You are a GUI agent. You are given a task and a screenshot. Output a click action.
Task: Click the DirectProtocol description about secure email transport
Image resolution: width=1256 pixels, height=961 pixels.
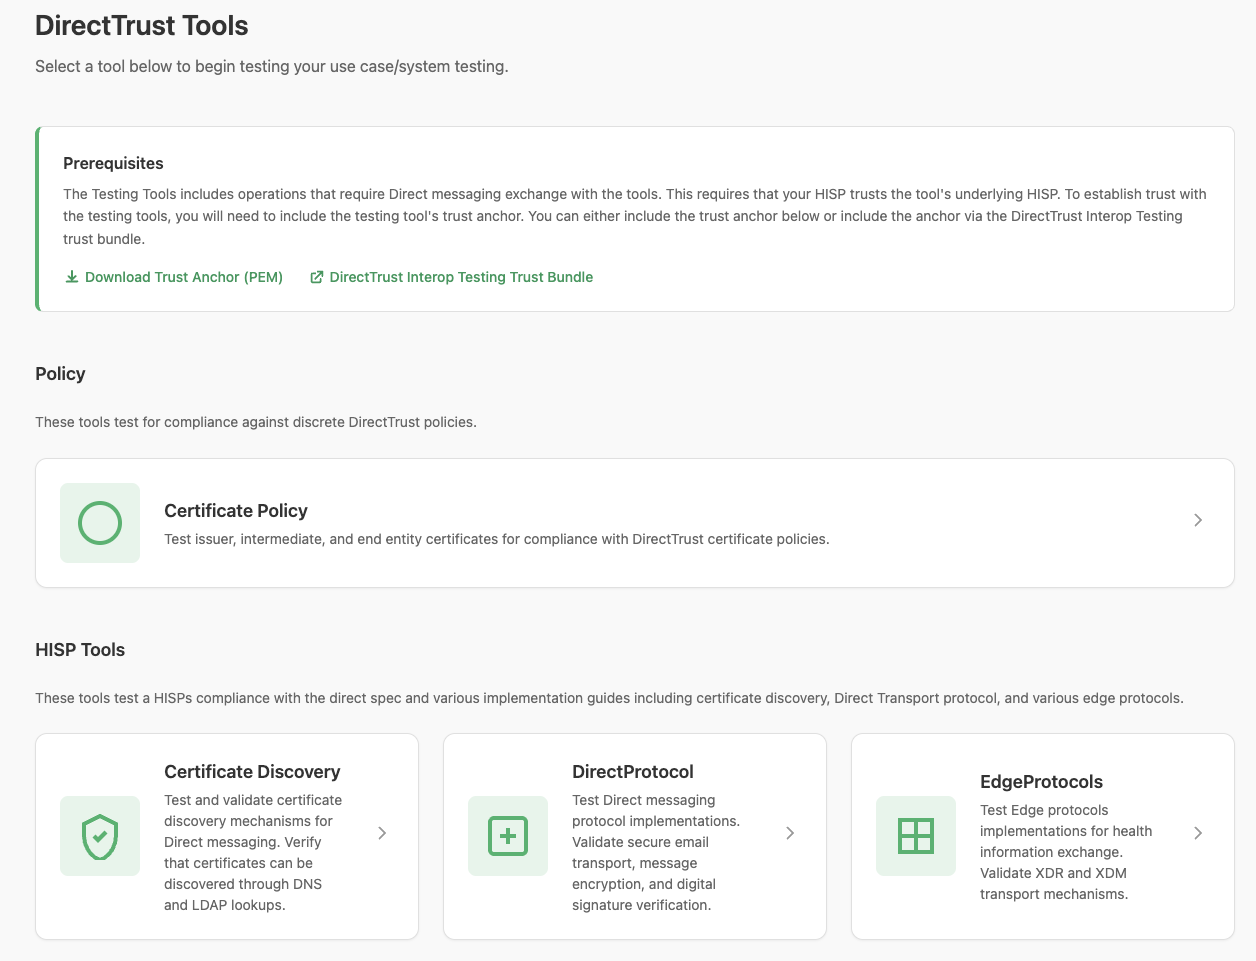point(656,853)
